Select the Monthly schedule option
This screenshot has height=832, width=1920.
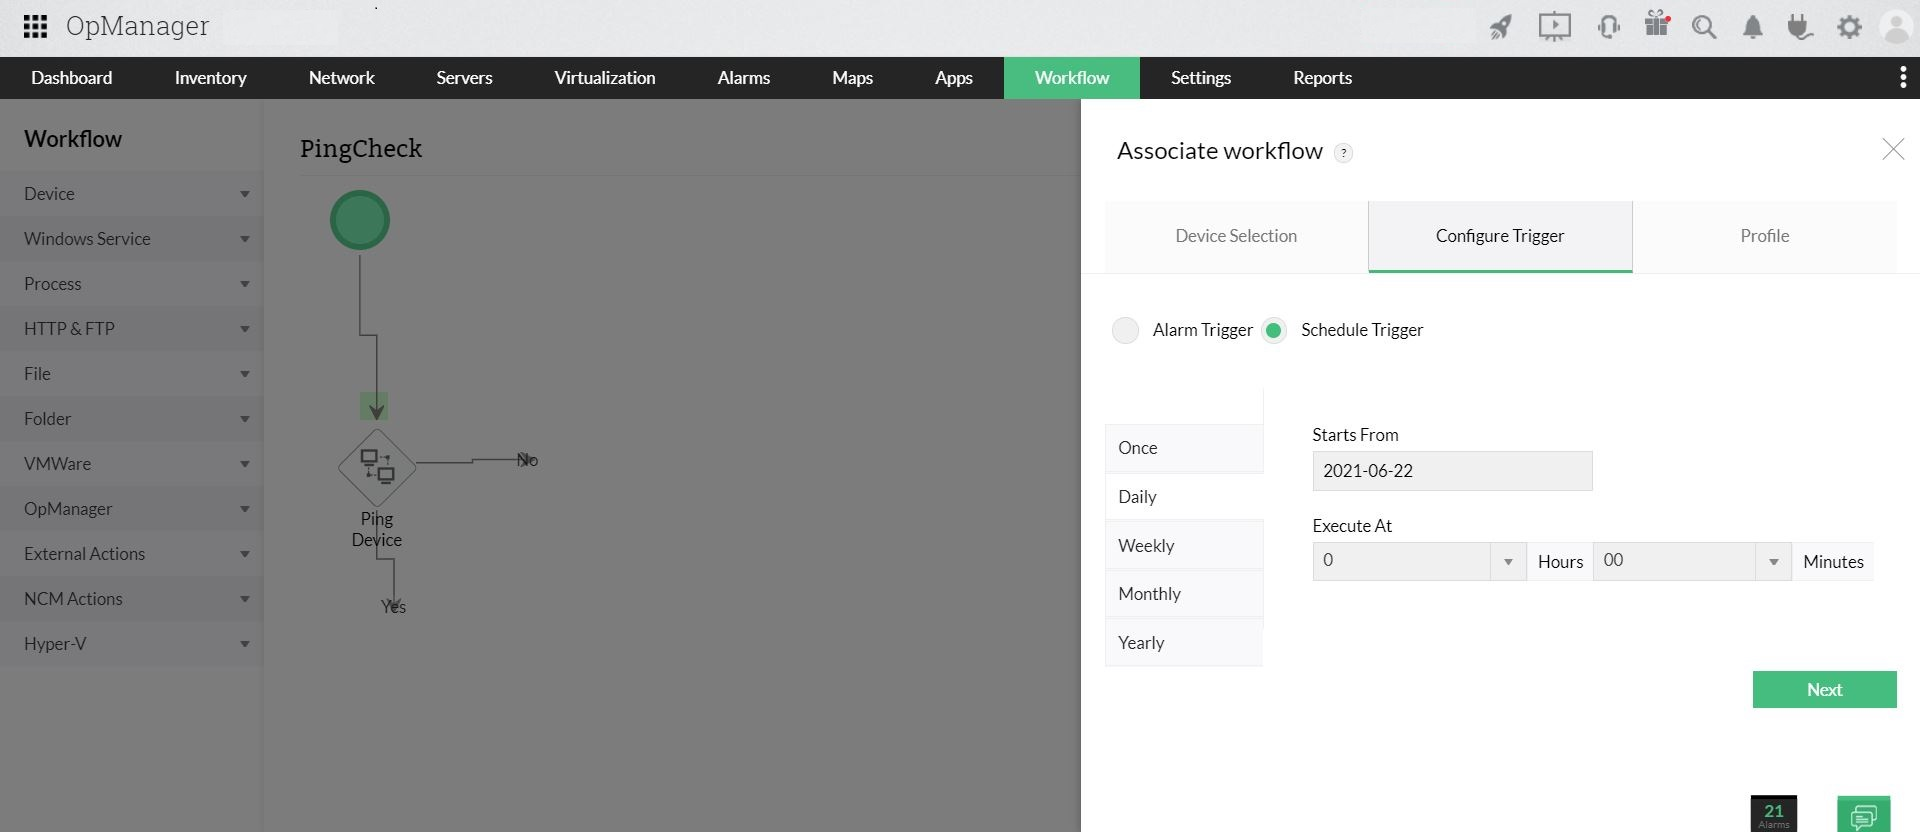pyautogui.click(x=1184, y=594)
